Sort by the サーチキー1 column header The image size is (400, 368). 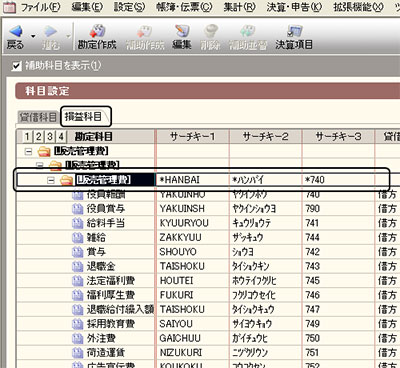tap(193, 136)
